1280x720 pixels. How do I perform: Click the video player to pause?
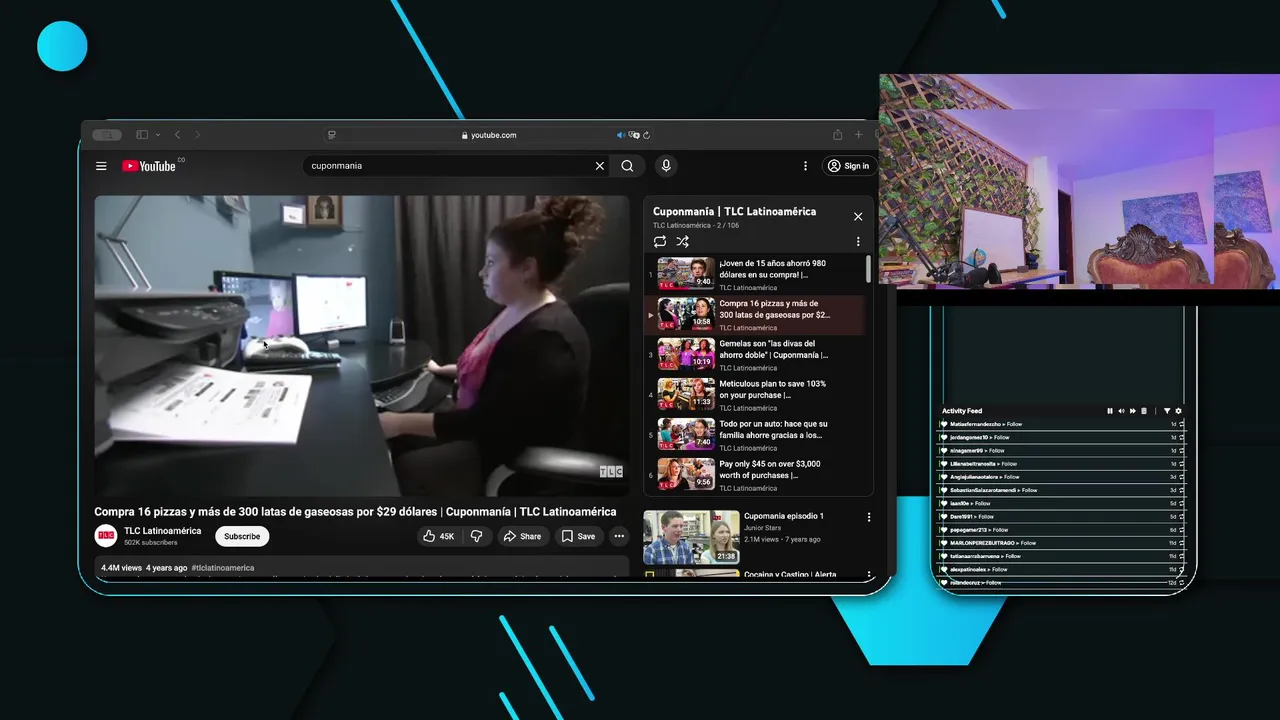click(x=361, y=345)
